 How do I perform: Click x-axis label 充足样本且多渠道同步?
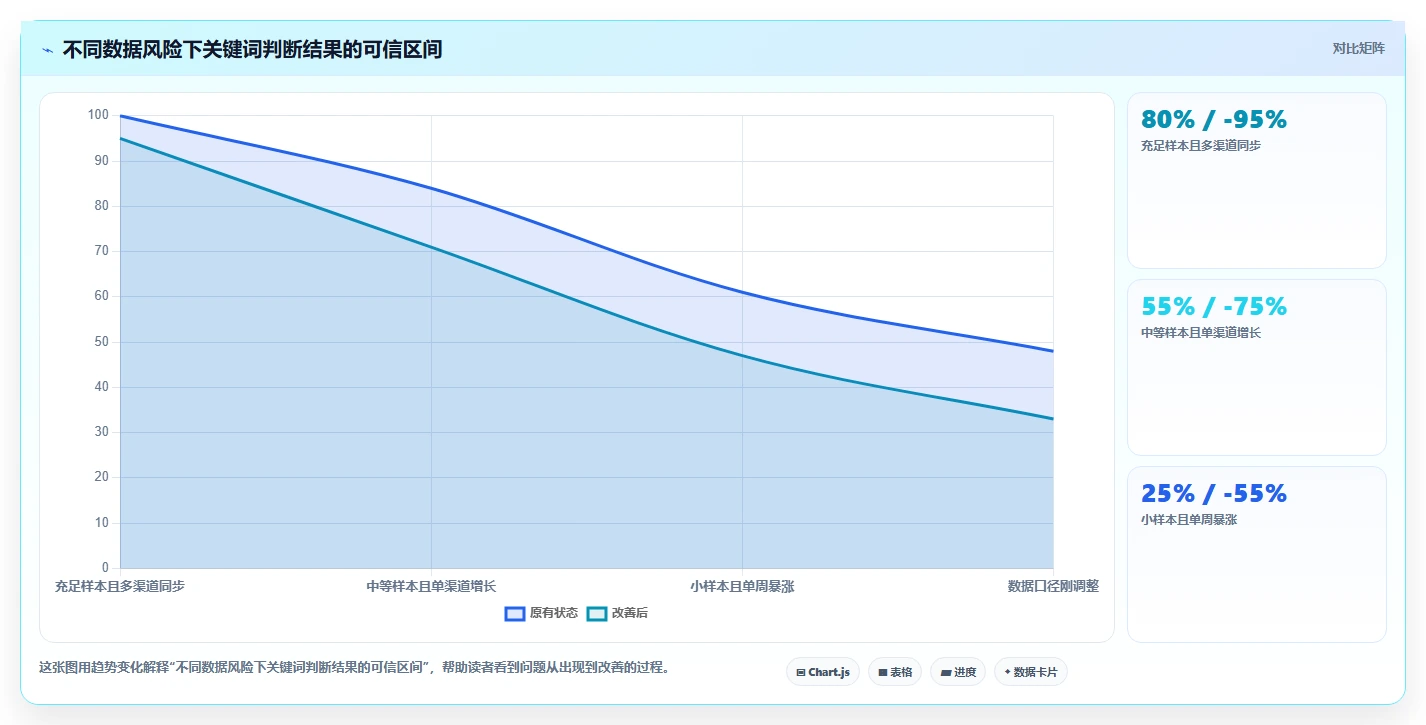[120, 586]
